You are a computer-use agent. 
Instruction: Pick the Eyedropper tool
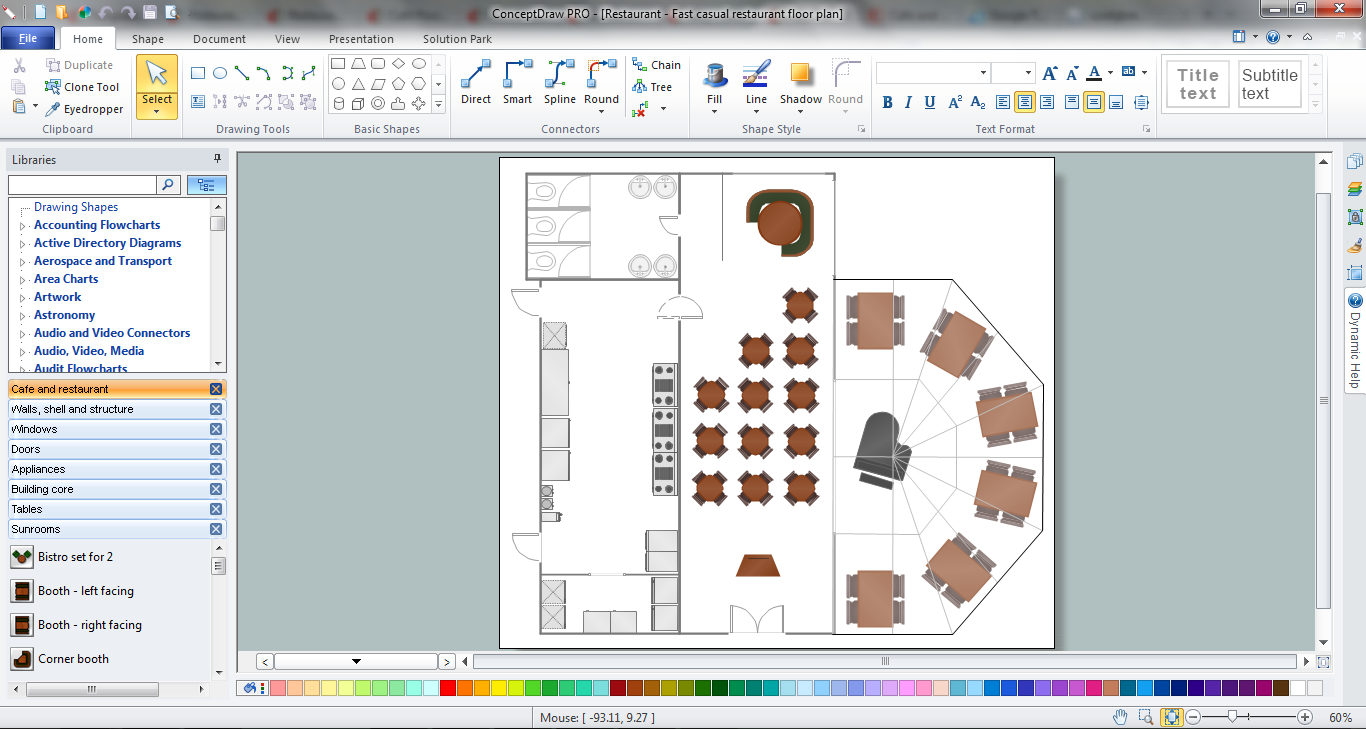84,109
